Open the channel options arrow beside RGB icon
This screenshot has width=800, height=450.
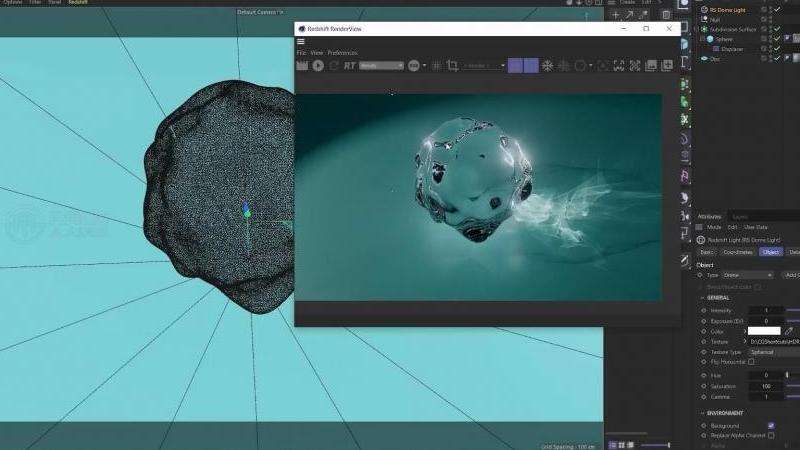(x=424, y=65)
